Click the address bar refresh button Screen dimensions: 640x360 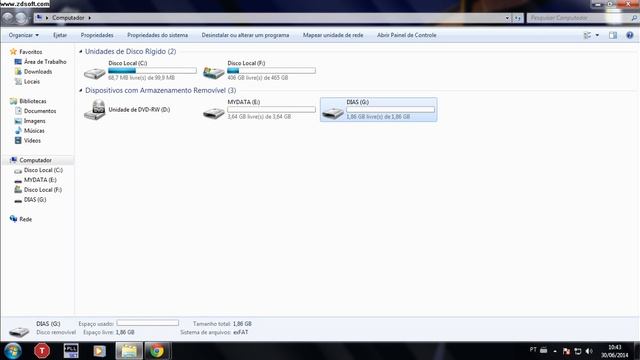point(518,18)
